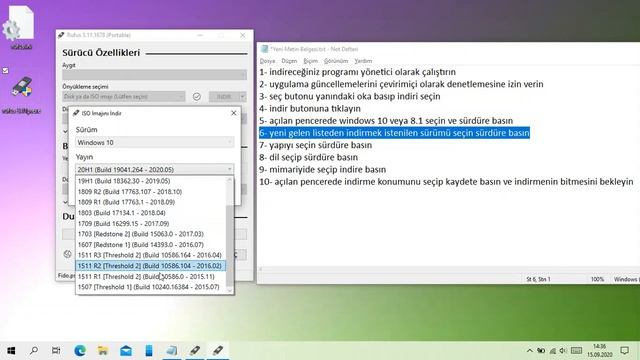Screen dimensions: 640x360
Task: Close the ISO İmajını İndir dialog
Action: coord(233,113)
